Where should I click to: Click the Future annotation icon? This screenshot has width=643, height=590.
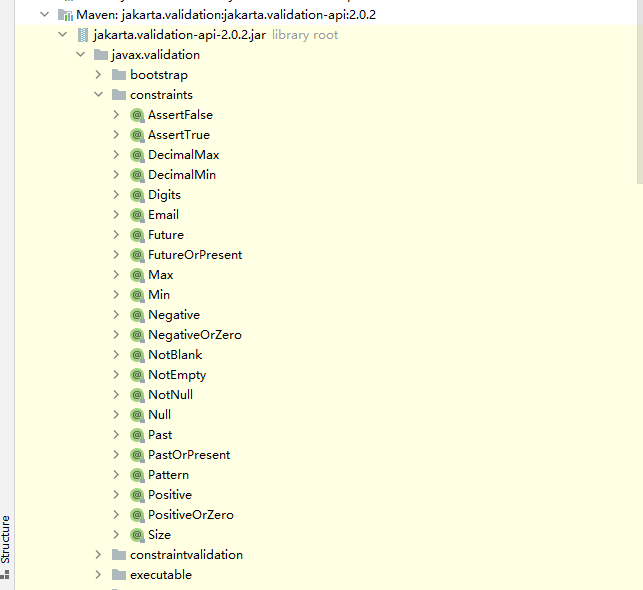(137, 235)
